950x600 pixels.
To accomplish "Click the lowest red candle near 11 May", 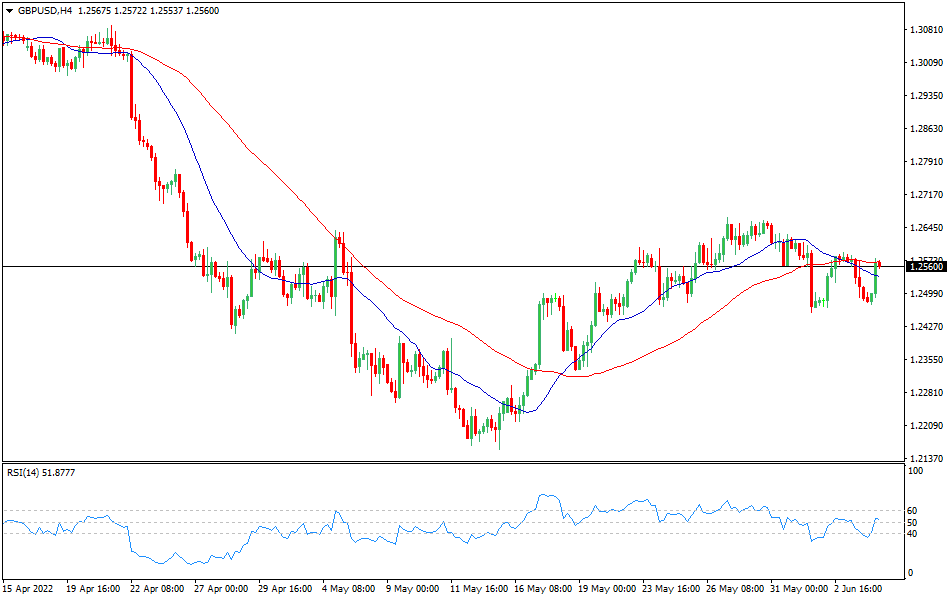I will click(x=469, y=430).
